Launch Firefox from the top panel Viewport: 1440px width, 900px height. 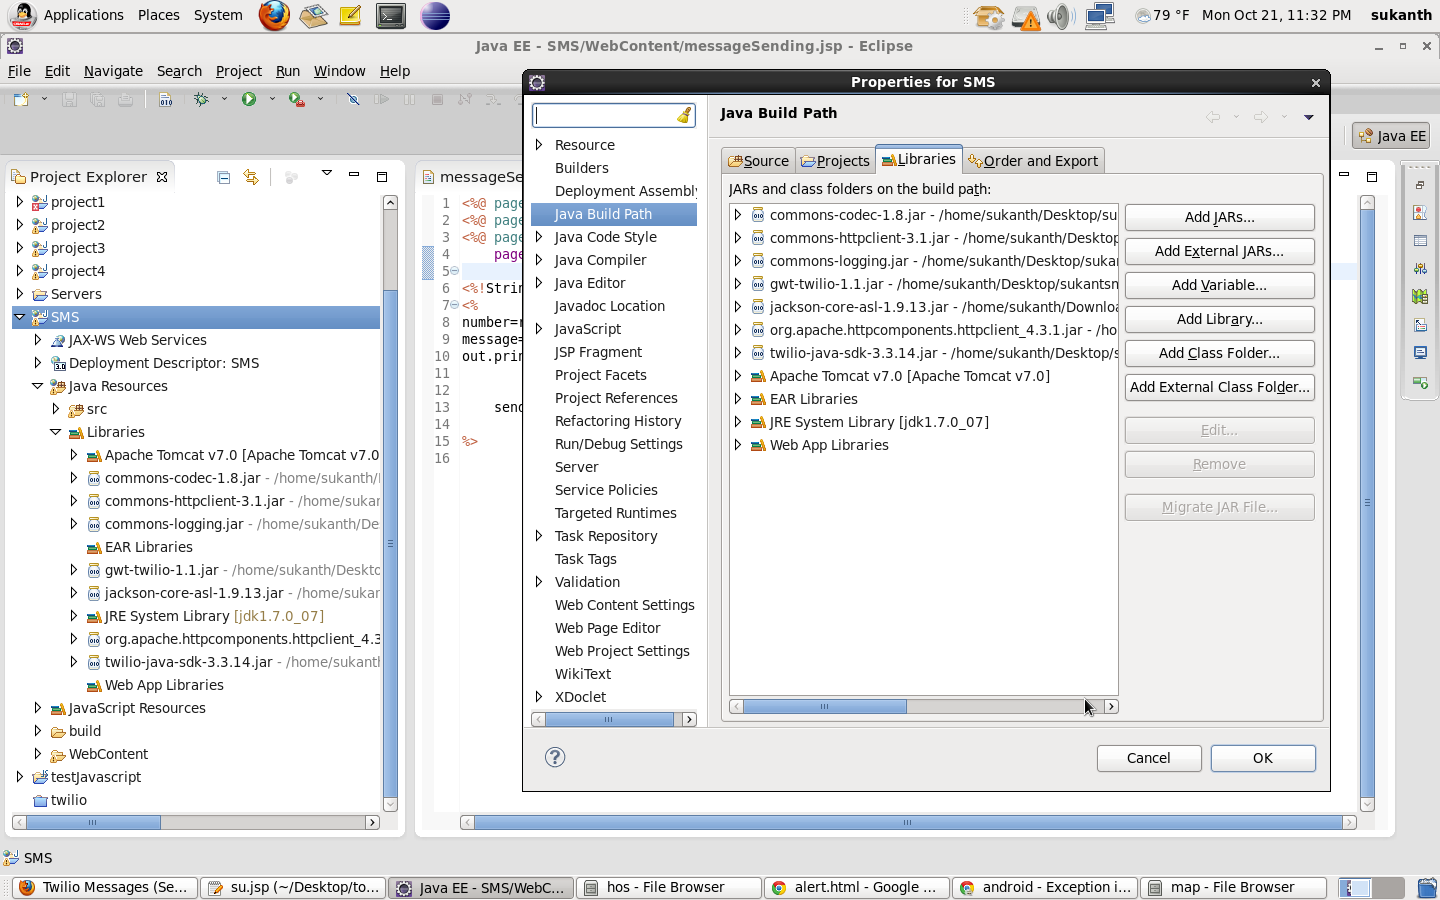click(x=274, y=15)
